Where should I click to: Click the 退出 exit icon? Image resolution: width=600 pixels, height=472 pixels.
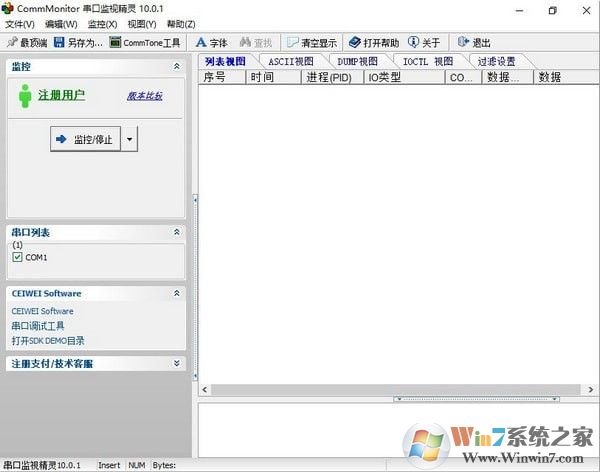click(x=462, y=42)
